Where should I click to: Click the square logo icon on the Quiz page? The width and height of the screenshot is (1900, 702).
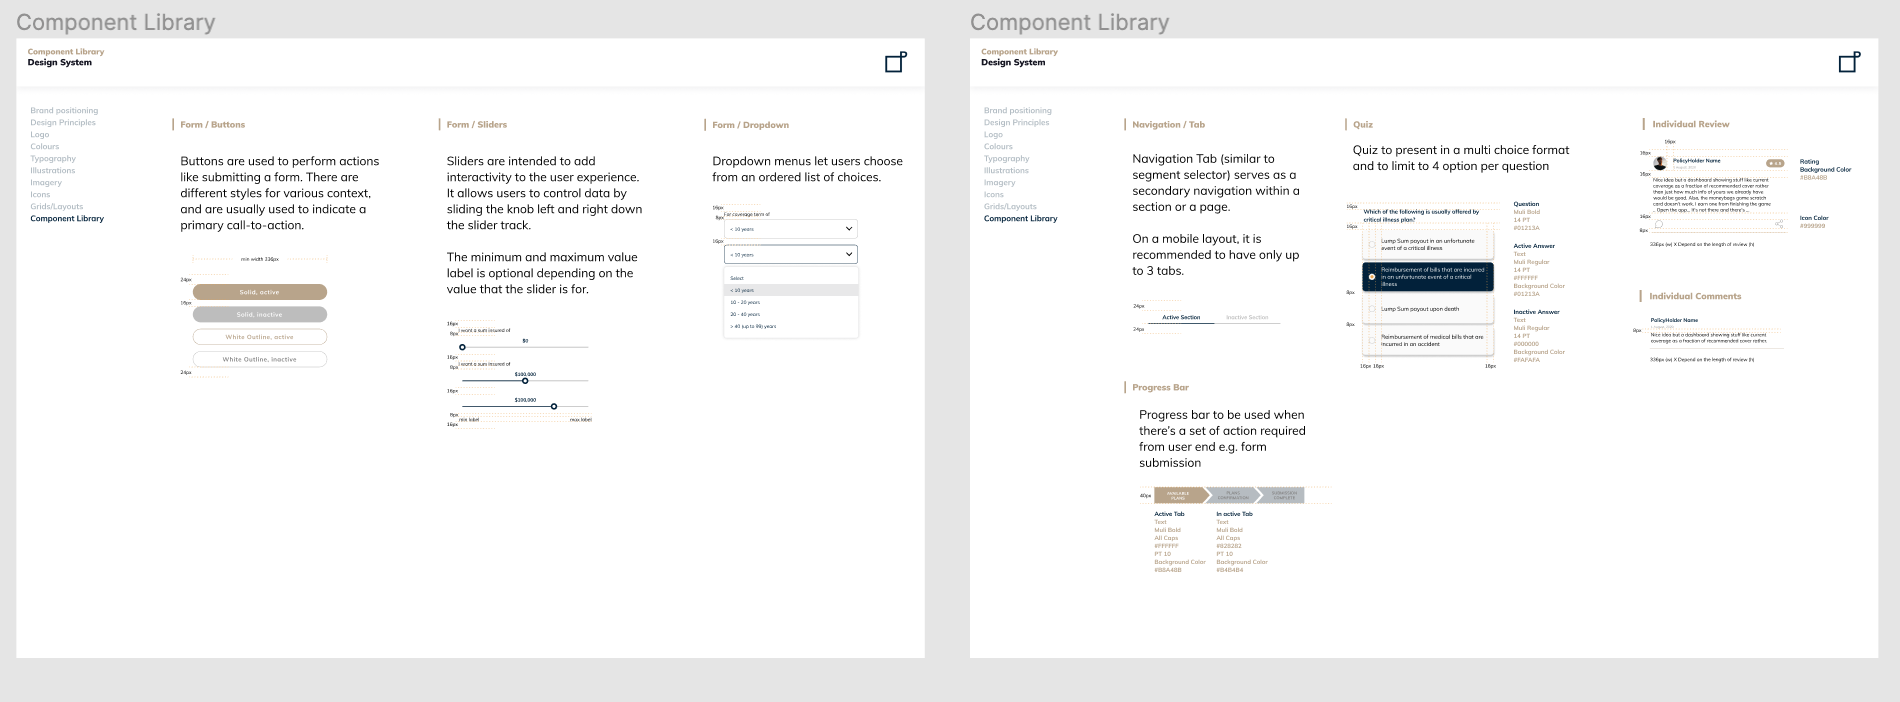point(1850,62)
